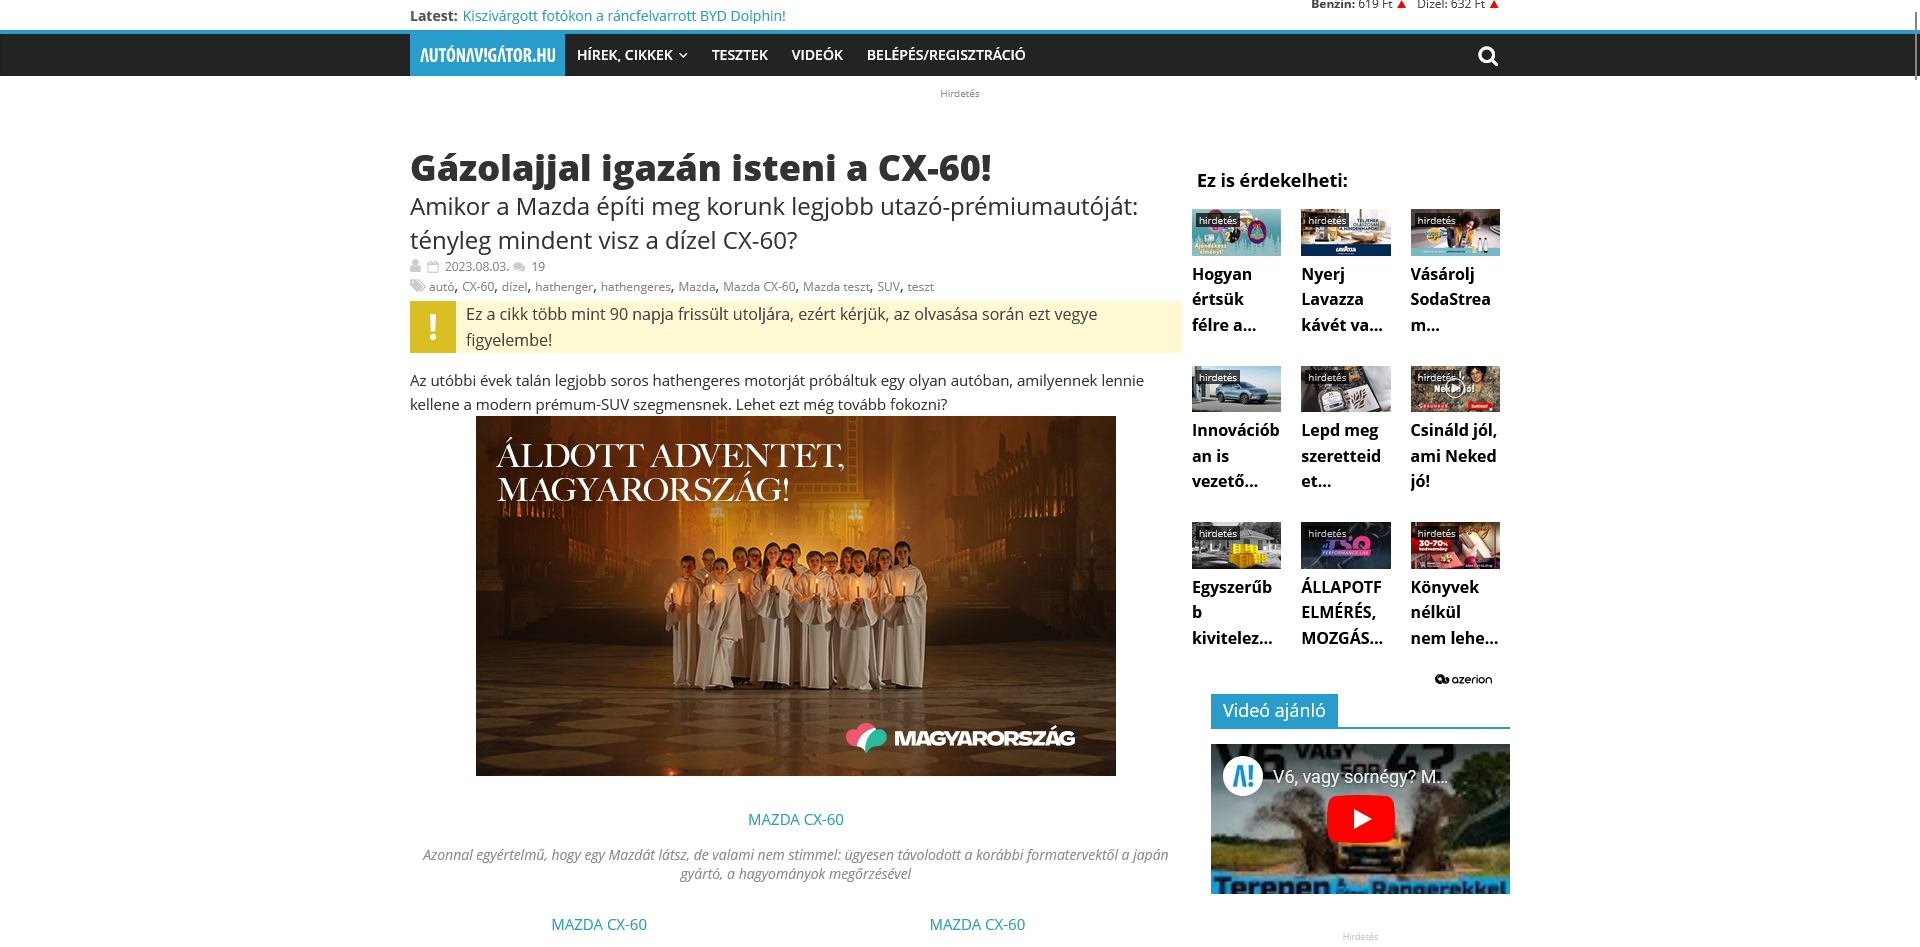Open 'Nyerj Lavazza kávét' thumbnail
This screenshot has height=947, width=1920.
pyautogui.click(x=1346, y=232)
